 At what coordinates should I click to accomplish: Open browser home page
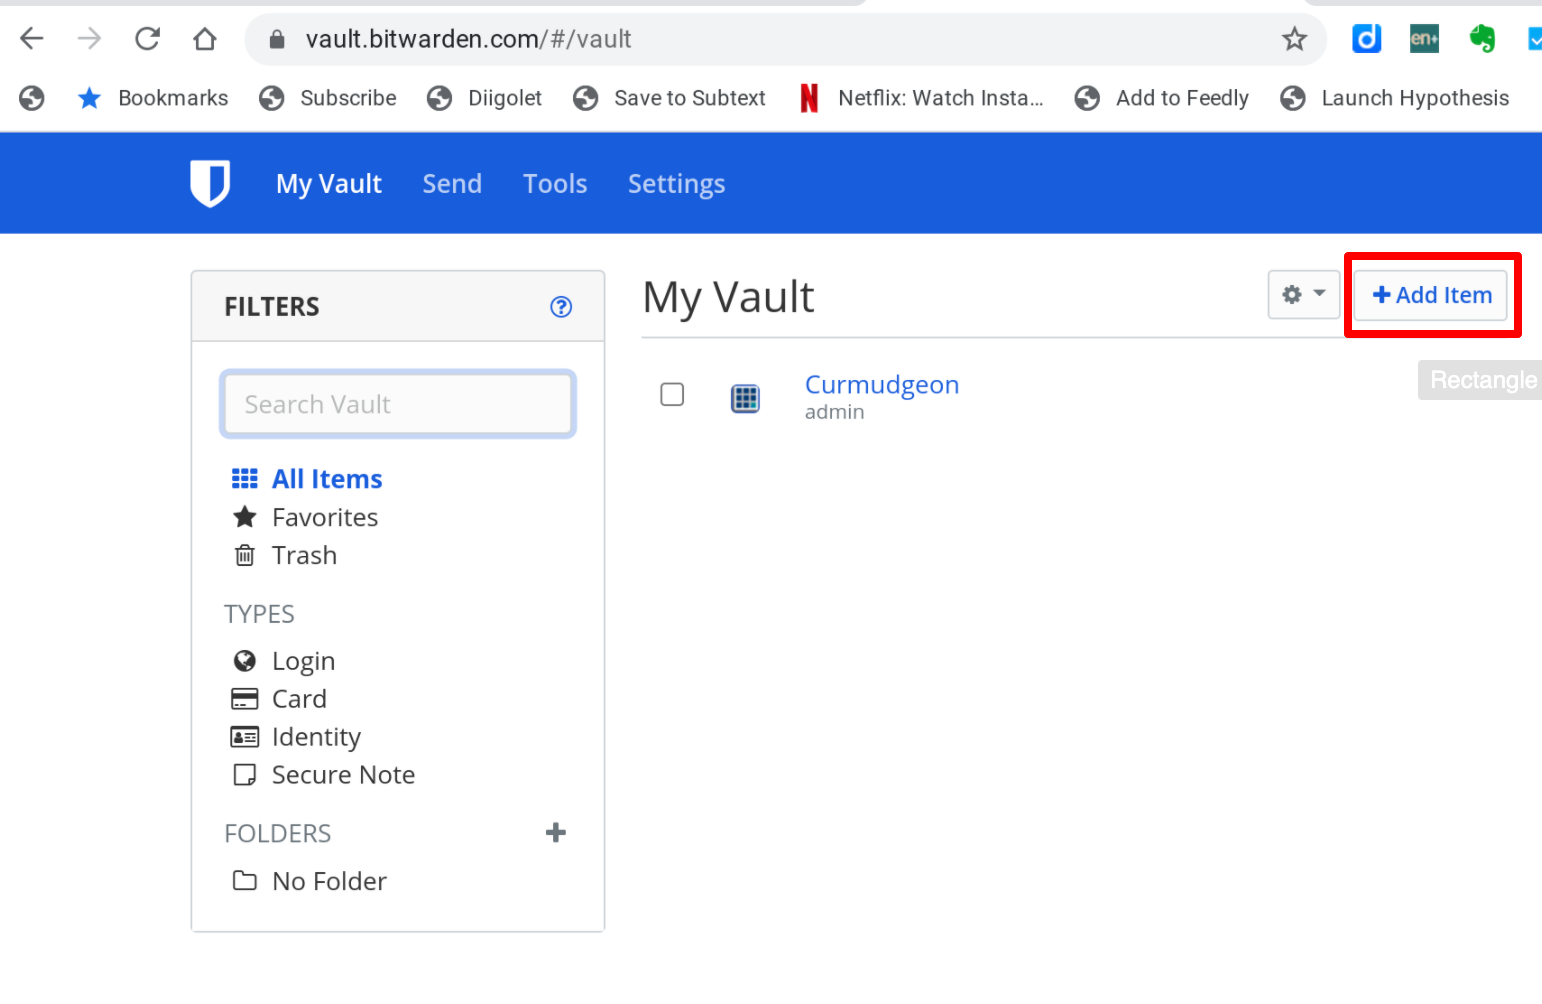[x=205, y=39]
